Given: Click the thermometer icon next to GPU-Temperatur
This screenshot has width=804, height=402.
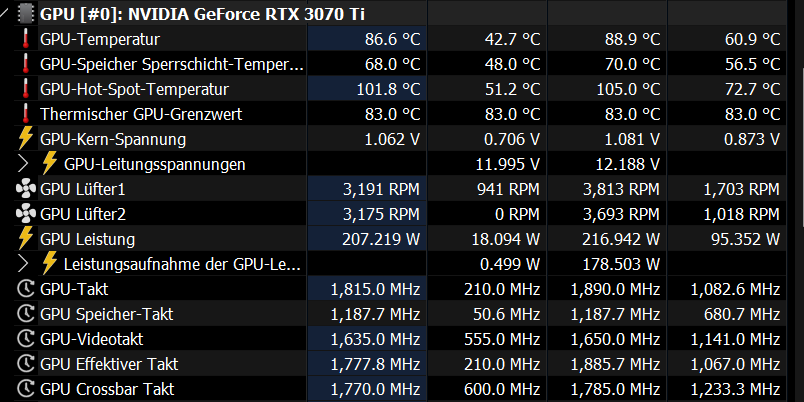Looking at the screenshot, I should click(26, 39).
